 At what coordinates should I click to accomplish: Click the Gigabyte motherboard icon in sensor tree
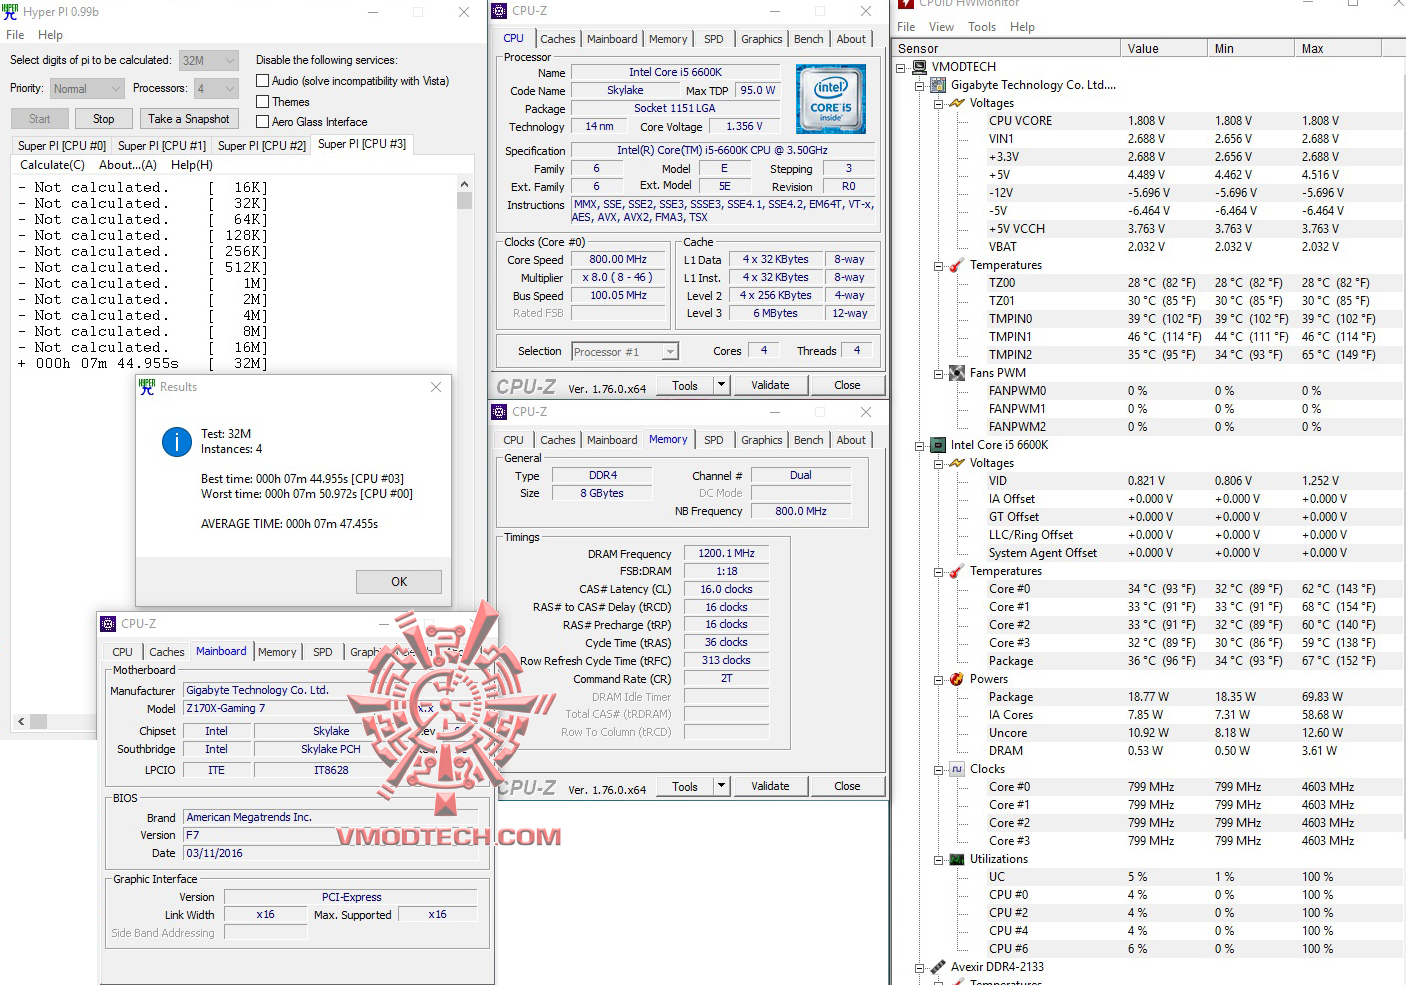(x=939, y=85)
